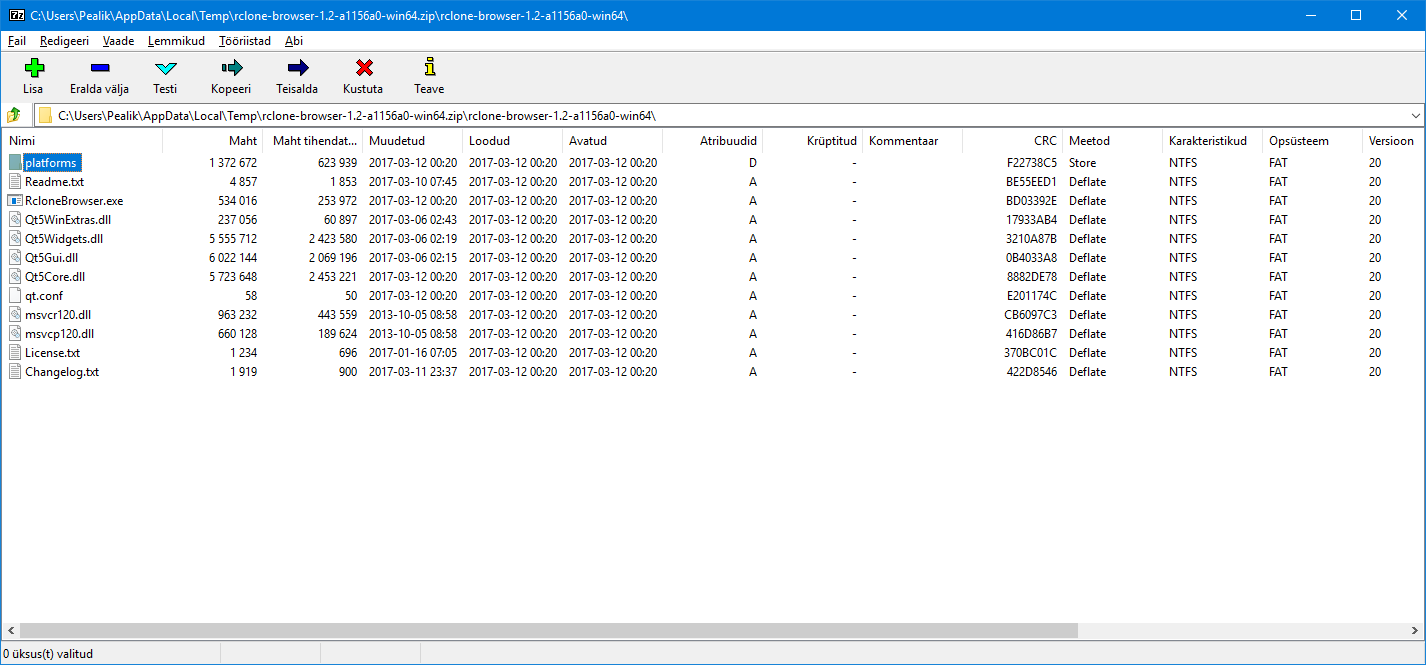Select the Qt5Widgets.dll file name
Viewport: 1426px width, 665px height.
tap(64, 238)
